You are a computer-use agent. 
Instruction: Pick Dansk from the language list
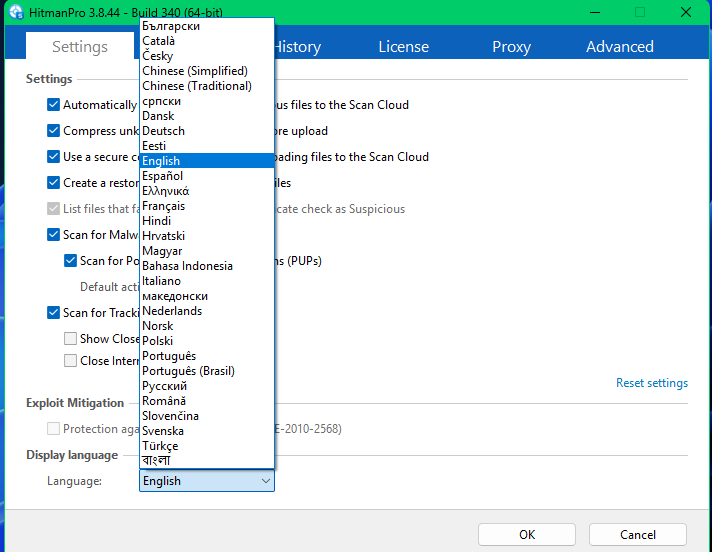point(207,116)
